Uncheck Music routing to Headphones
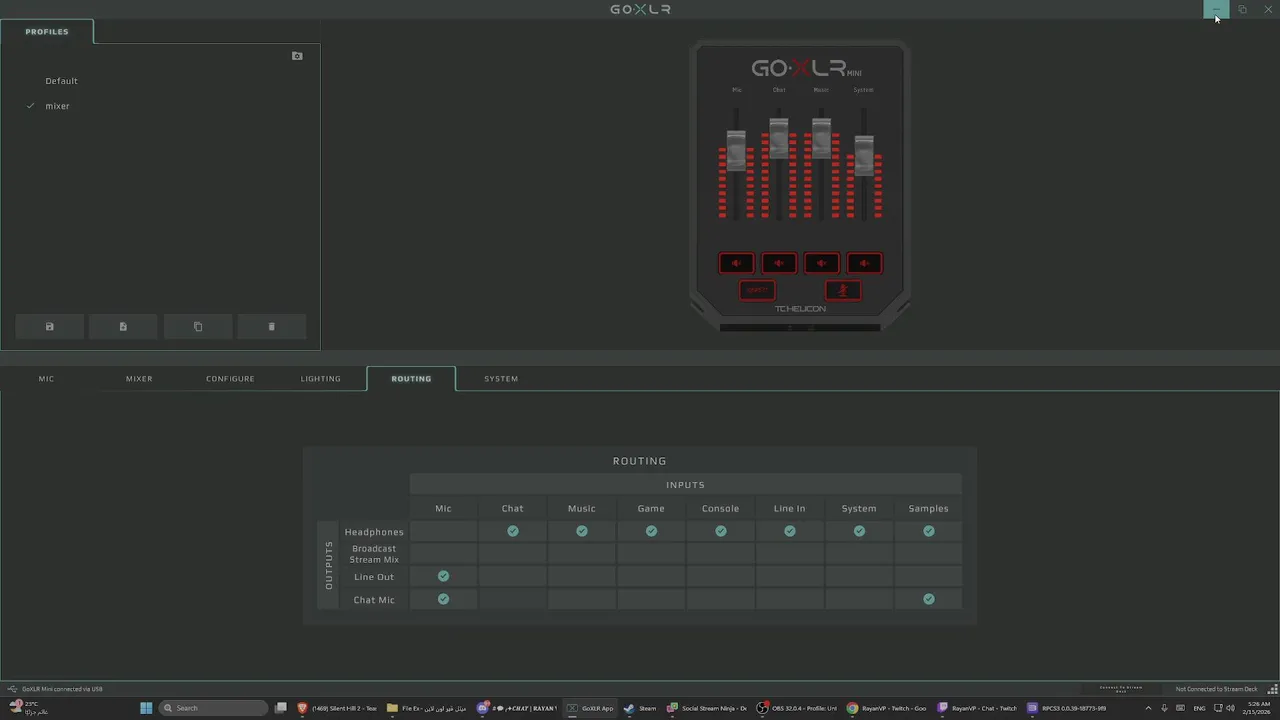Viewport: 1280px width, 720px height. tap(582, 532)
